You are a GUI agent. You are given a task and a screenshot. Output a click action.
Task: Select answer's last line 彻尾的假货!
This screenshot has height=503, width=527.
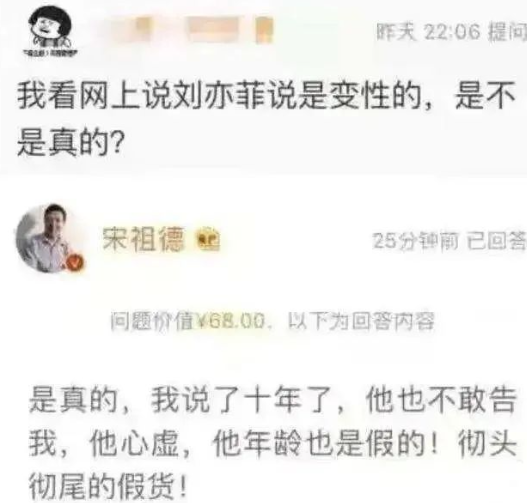click(108, 486)
